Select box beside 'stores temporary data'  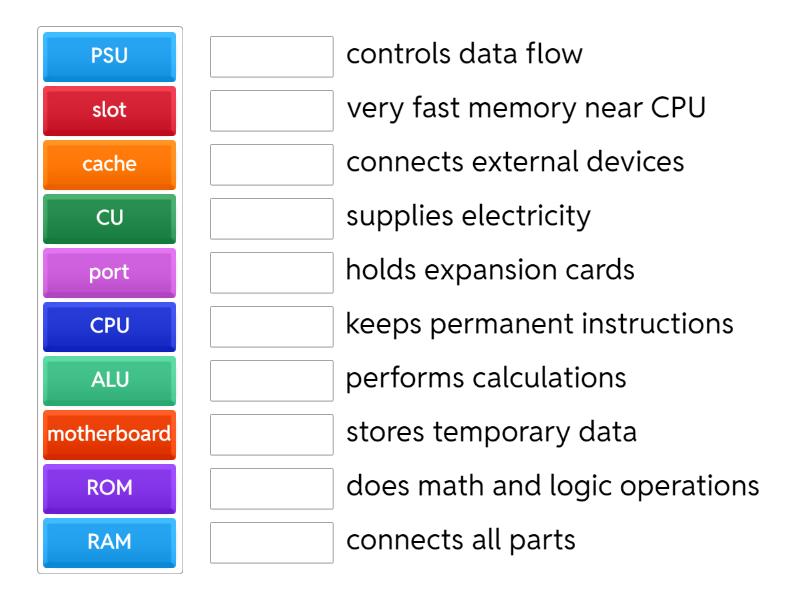[272, 435]
